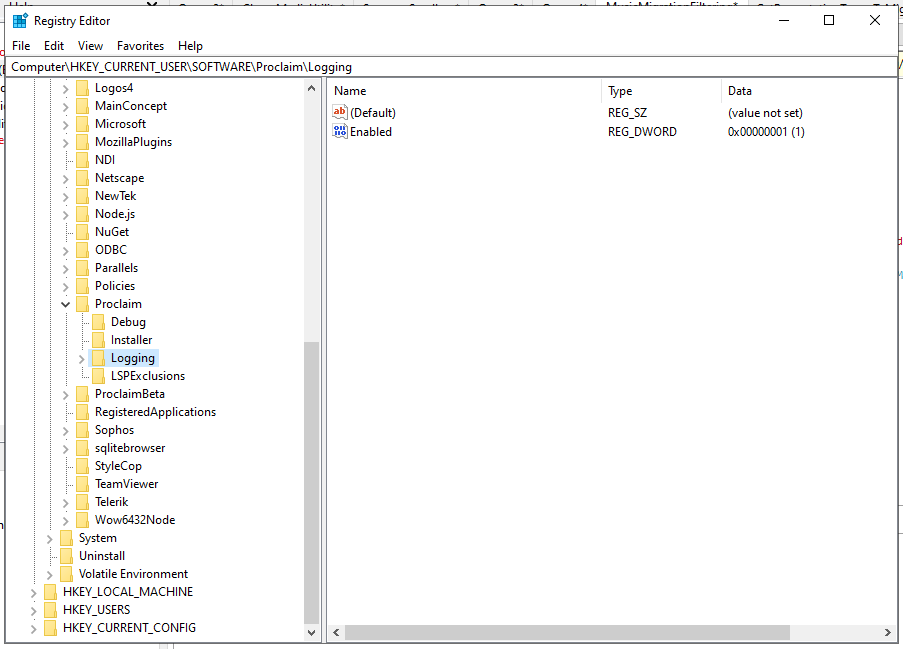Screen dimensions: 903x649
Task: Click the HKEY_LOCAL_MACHINE folder icon
Action: tap(51, 591)
